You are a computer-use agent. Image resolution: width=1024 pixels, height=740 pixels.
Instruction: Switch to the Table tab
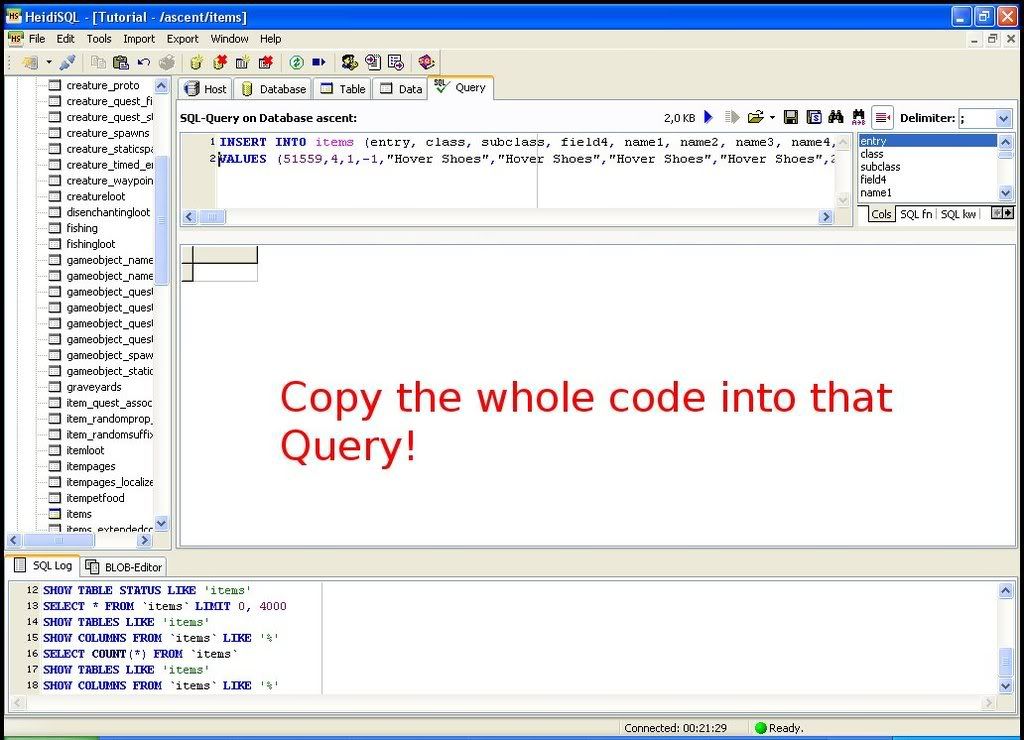click(x=342, y=89)
